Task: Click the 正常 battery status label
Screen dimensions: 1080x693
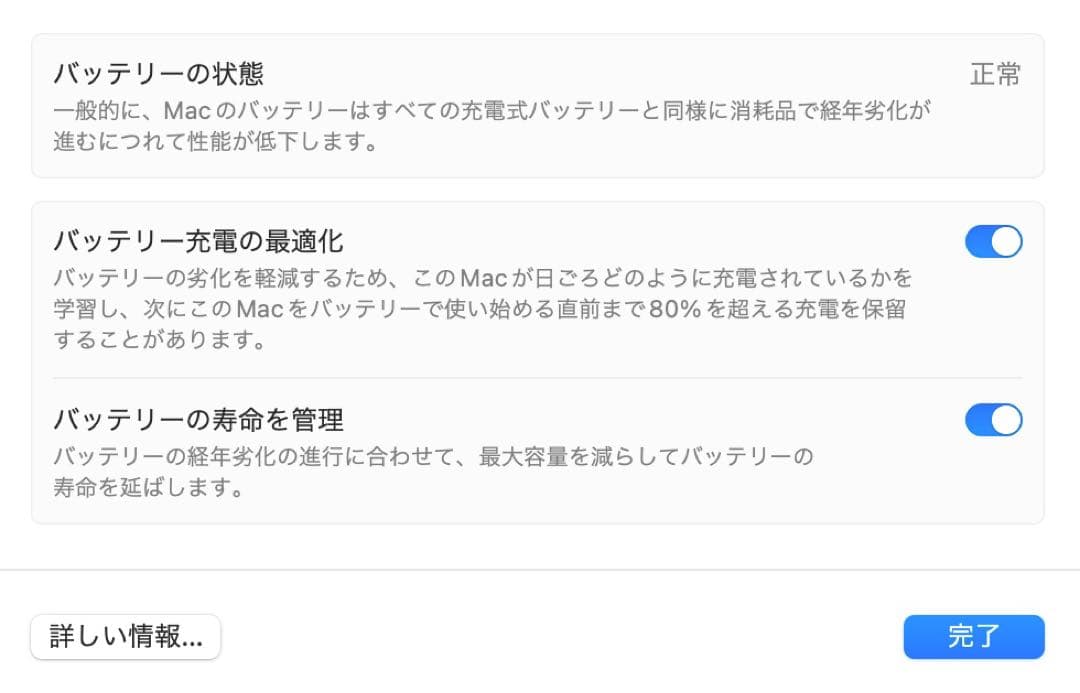Action: (995, 74)
